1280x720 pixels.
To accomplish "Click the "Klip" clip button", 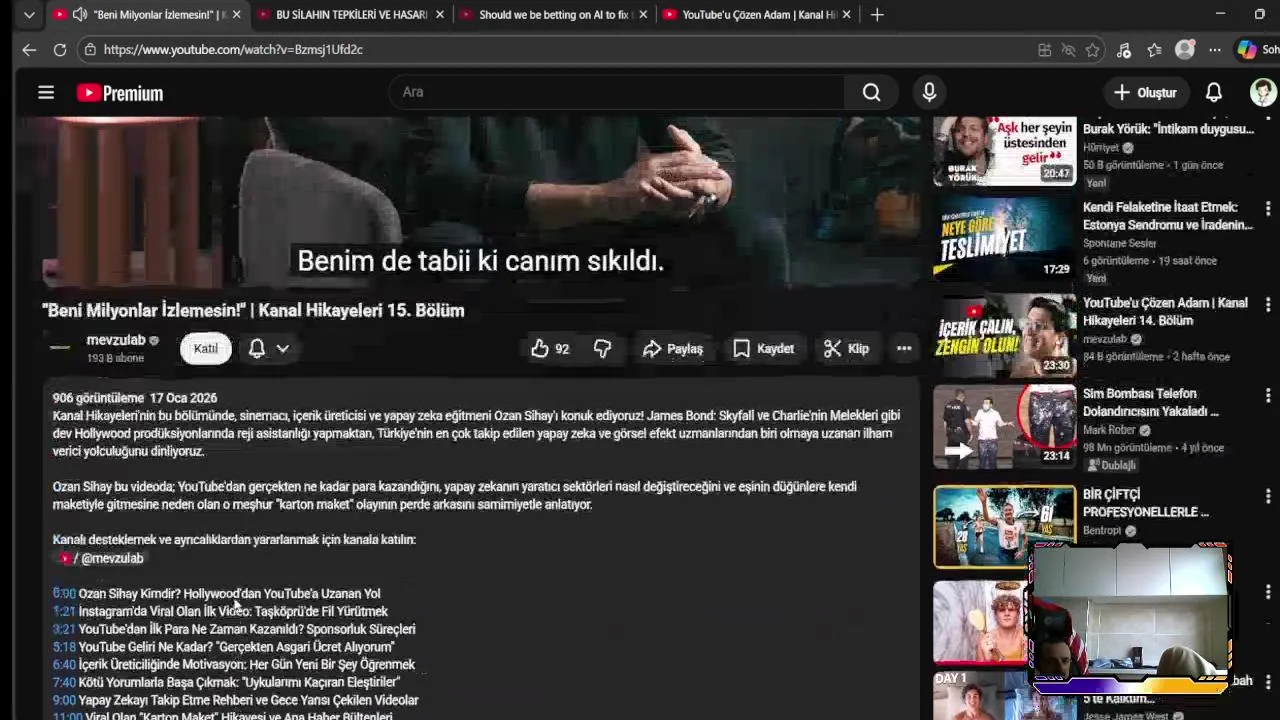I will 846,348.
